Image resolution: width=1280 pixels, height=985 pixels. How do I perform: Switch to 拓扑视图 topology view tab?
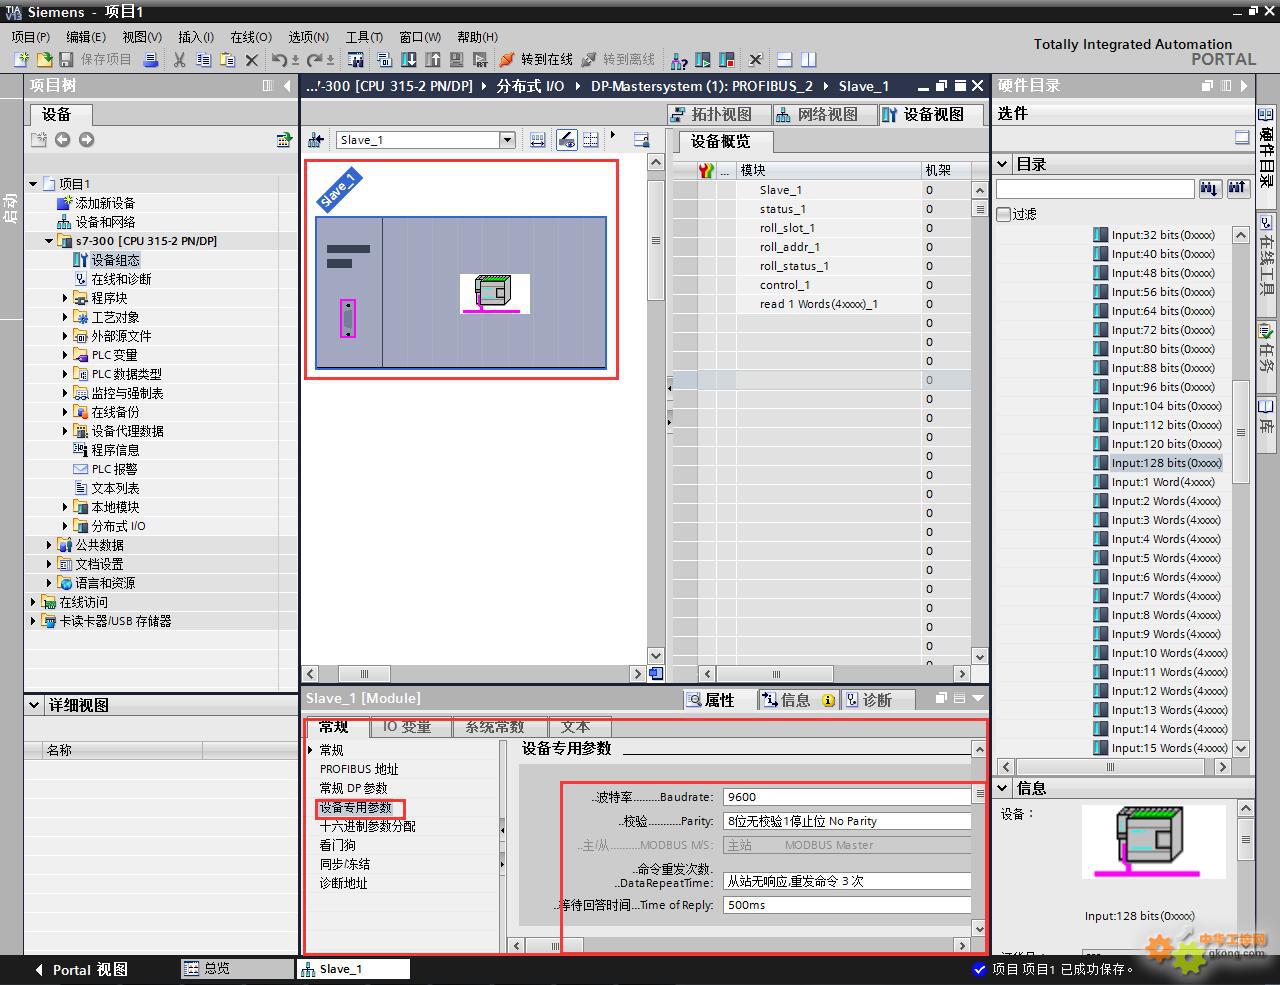tap(720, 114)
